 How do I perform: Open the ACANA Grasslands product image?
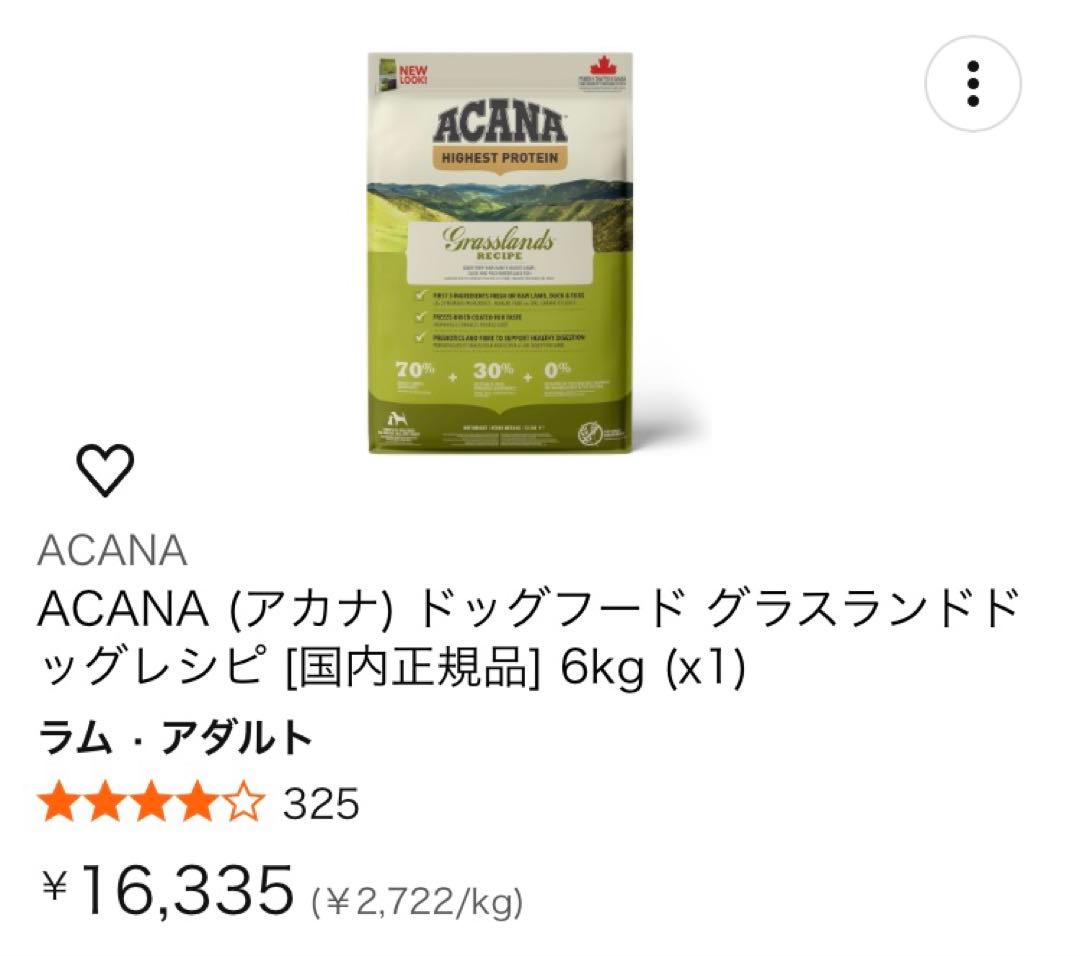pos(500,252)
